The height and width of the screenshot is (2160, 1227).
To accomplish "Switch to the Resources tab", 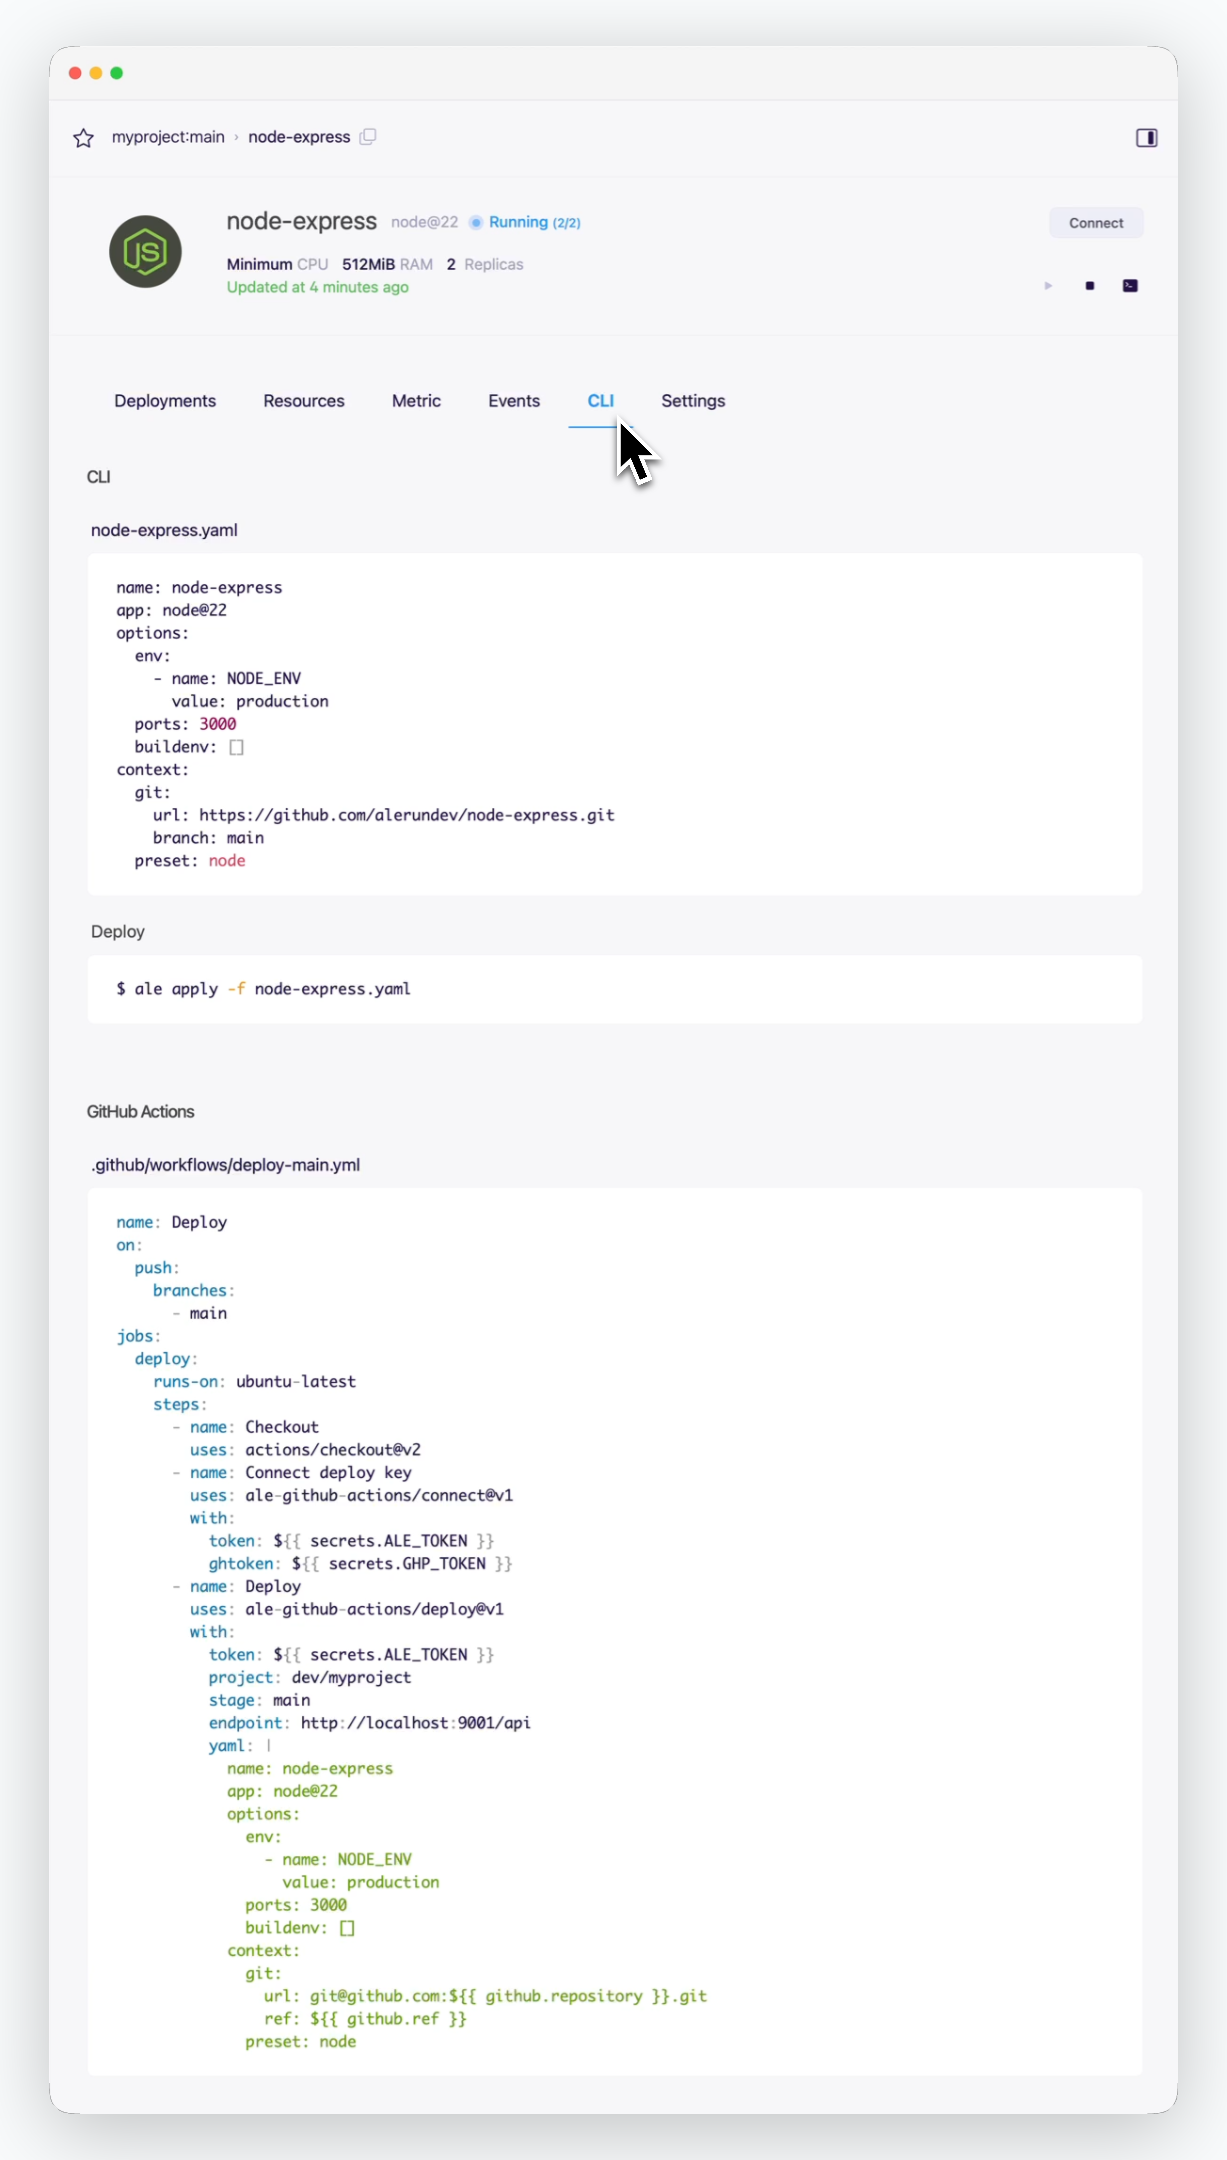I will tap(304, 401).
